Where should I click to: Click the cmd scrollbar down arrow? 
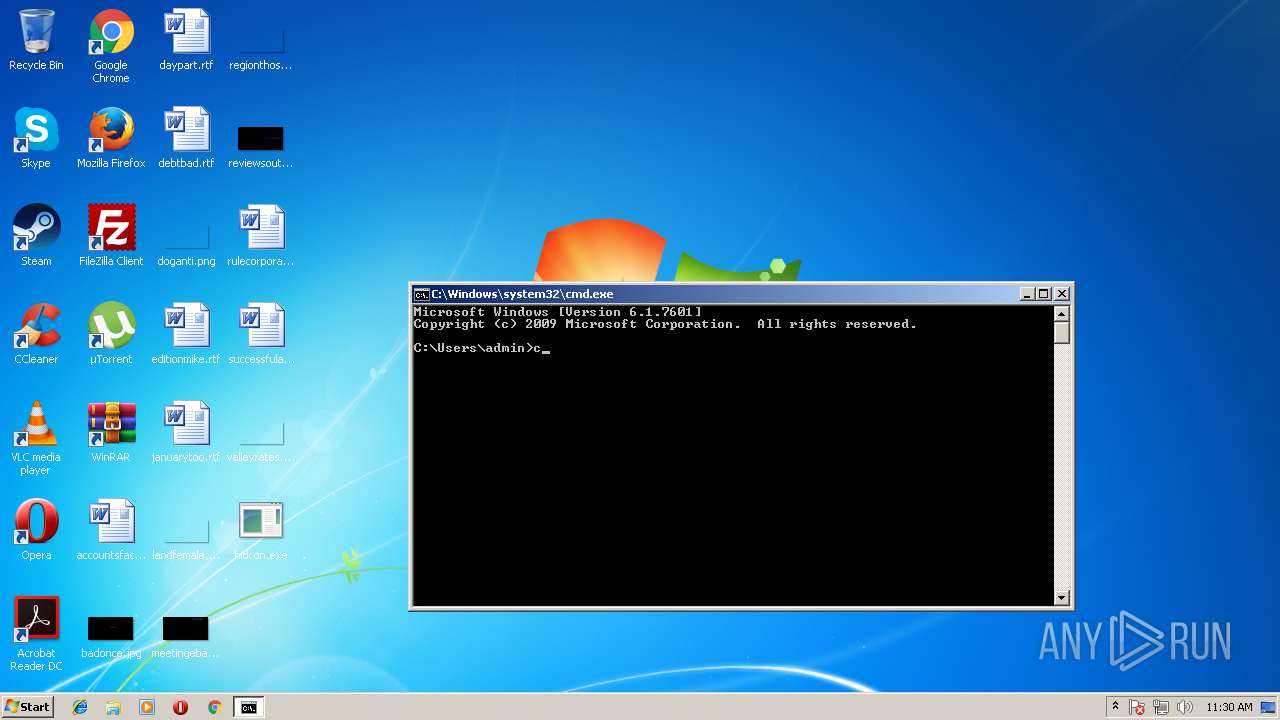1062,598
